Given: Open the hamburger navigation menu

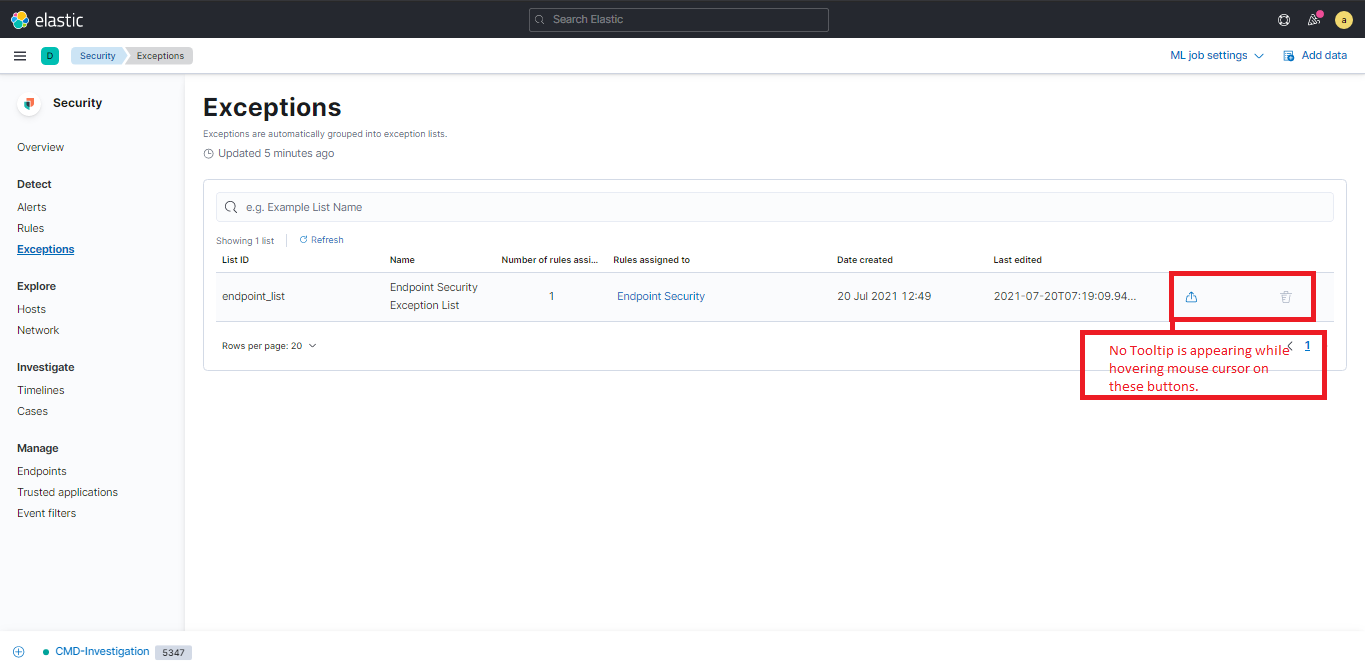Looking at the screenshot, I should click(20, 56).
